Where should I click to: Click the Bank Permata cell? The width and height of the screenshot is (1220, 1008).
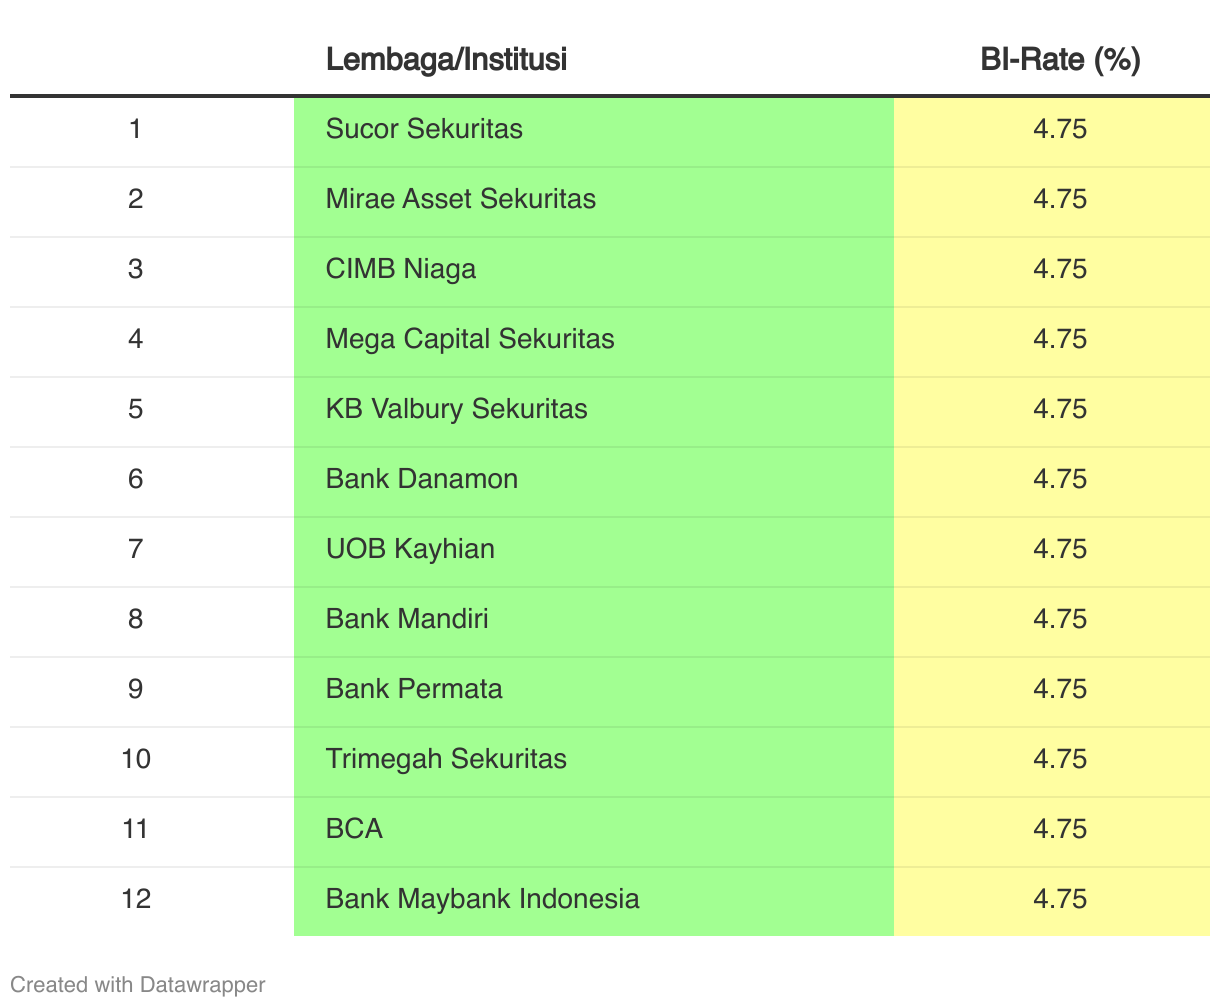click(x=414, y=690)
